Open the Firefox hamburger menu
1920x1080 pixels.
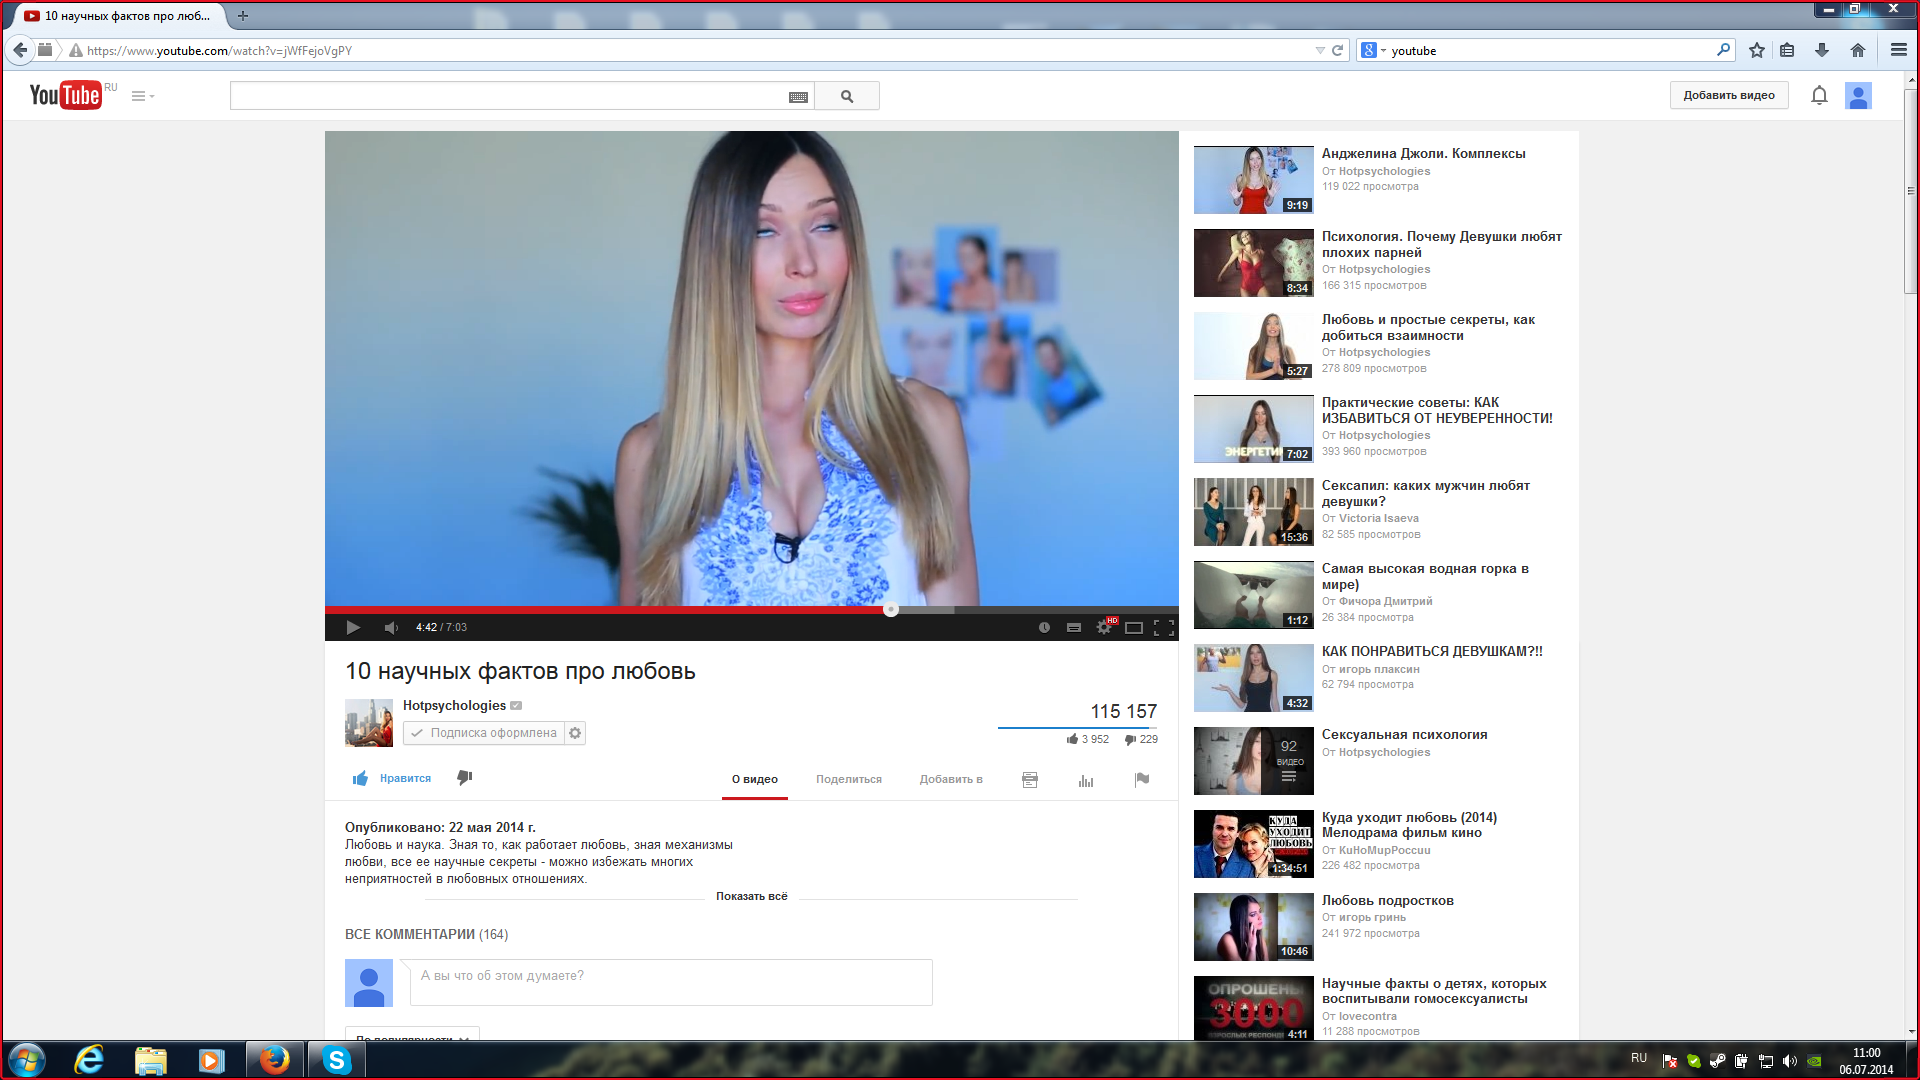(1898, 50)
